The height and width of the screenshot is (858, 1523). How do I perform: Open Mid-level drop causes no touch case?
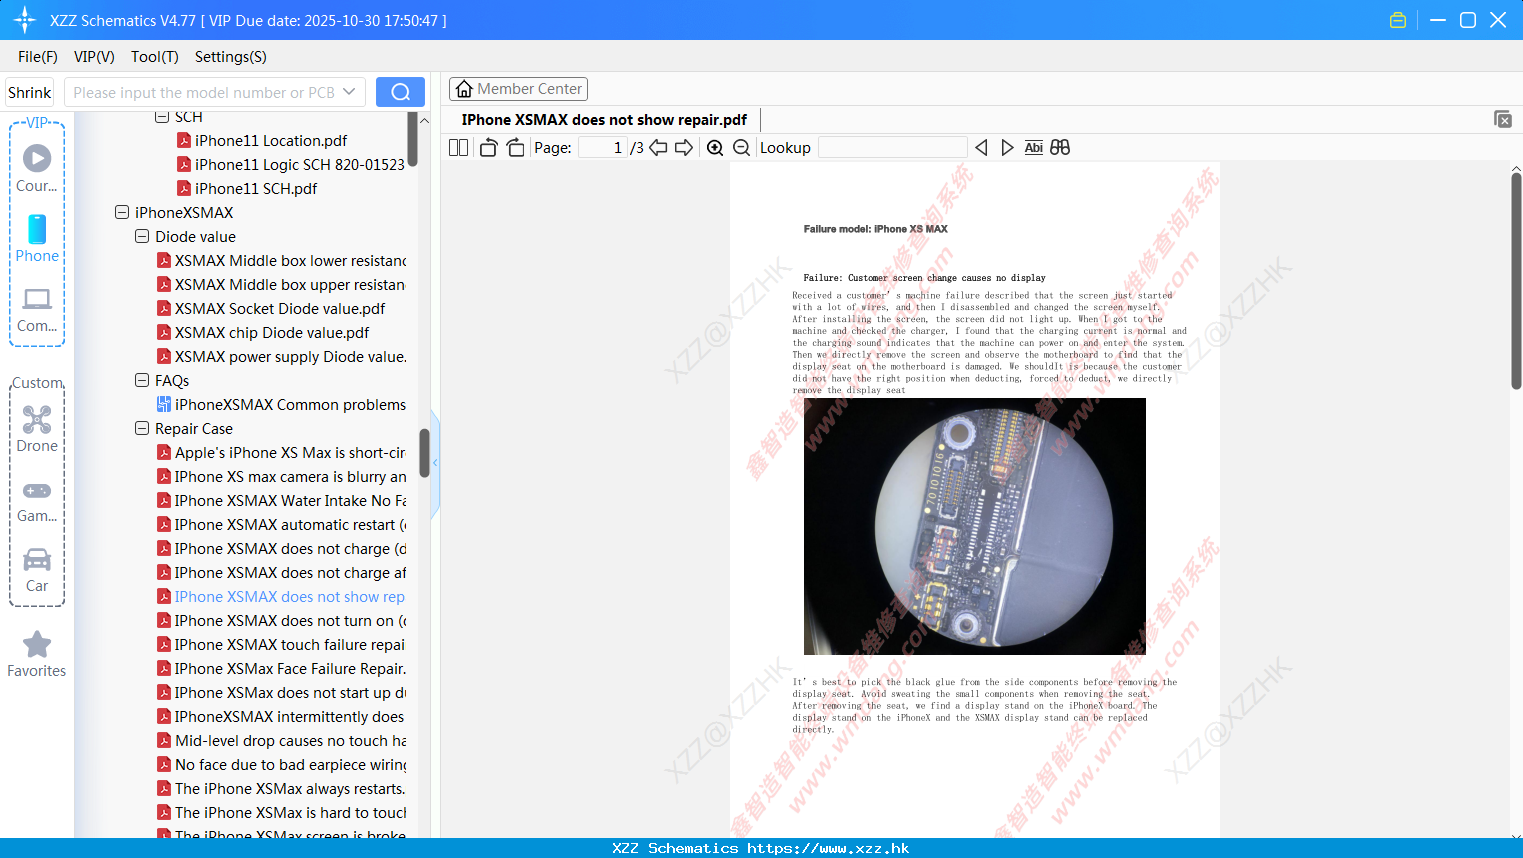click(x=281, y=740)
